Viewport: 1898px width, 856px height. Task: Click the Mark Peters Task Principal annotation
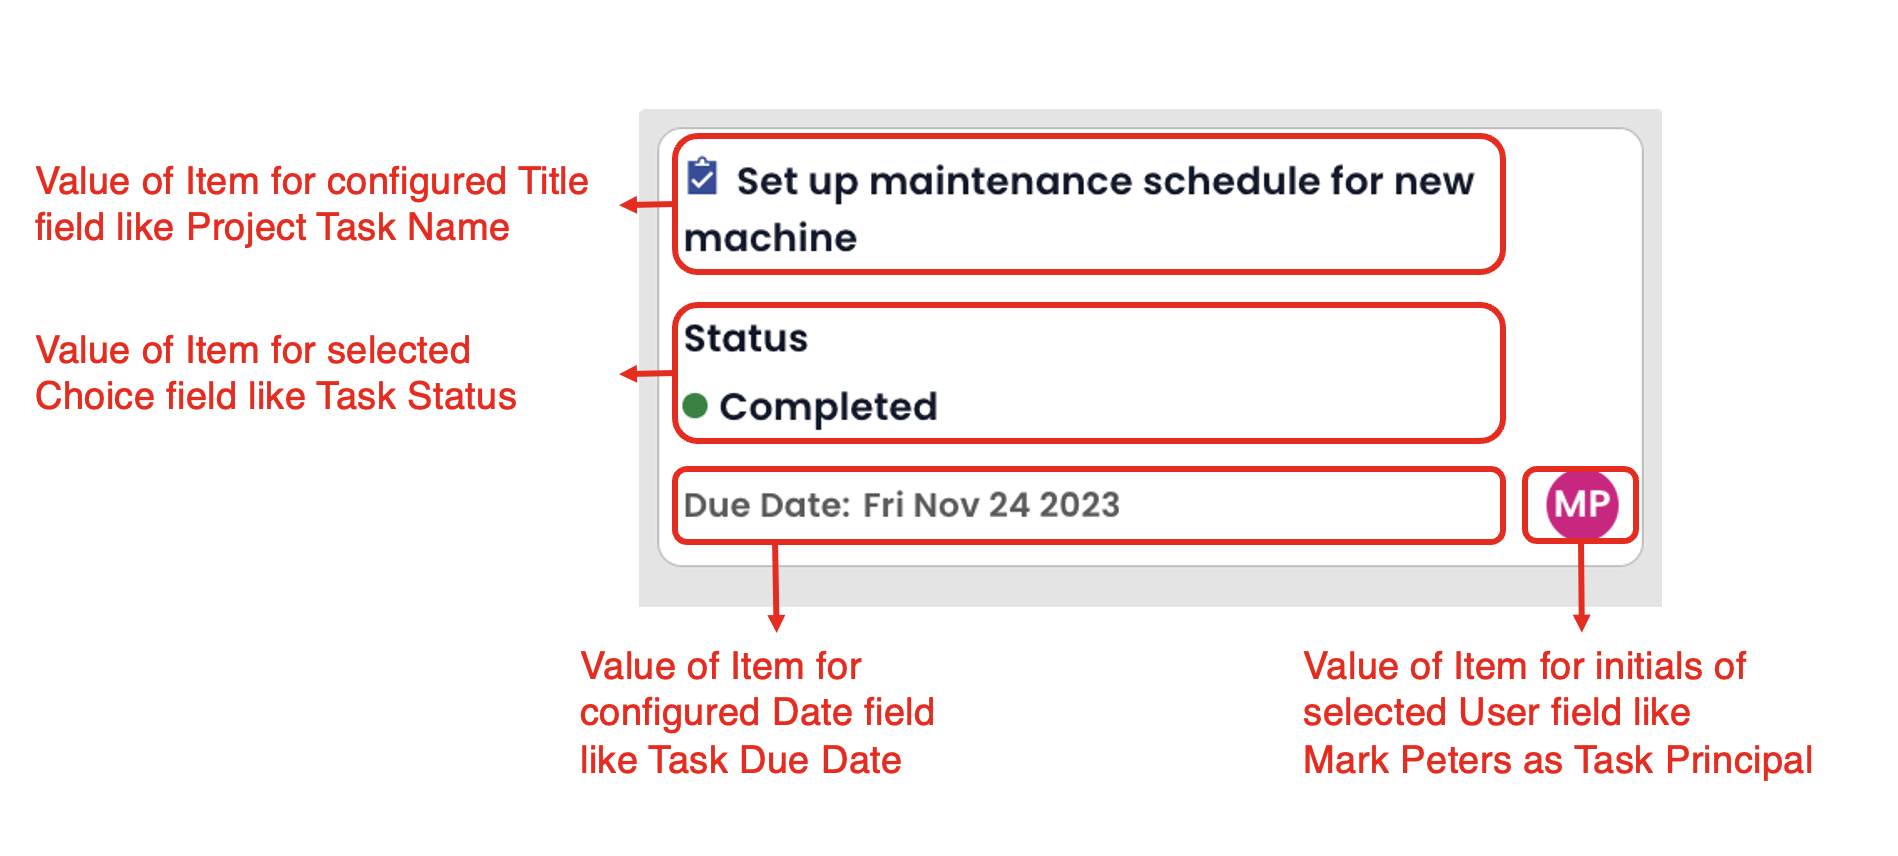(1557, 713)
